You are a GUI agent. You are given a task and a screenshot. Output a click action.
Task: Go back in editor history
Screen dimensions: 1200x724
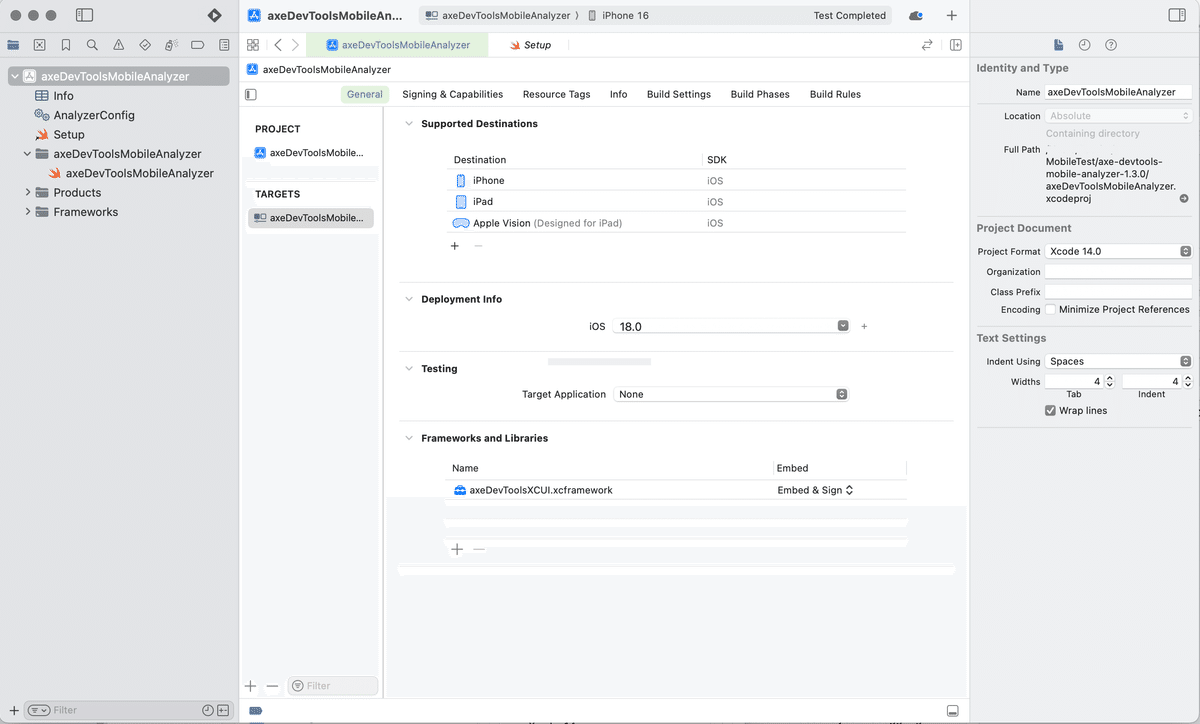pyautogui.click(x=278, y=45)
